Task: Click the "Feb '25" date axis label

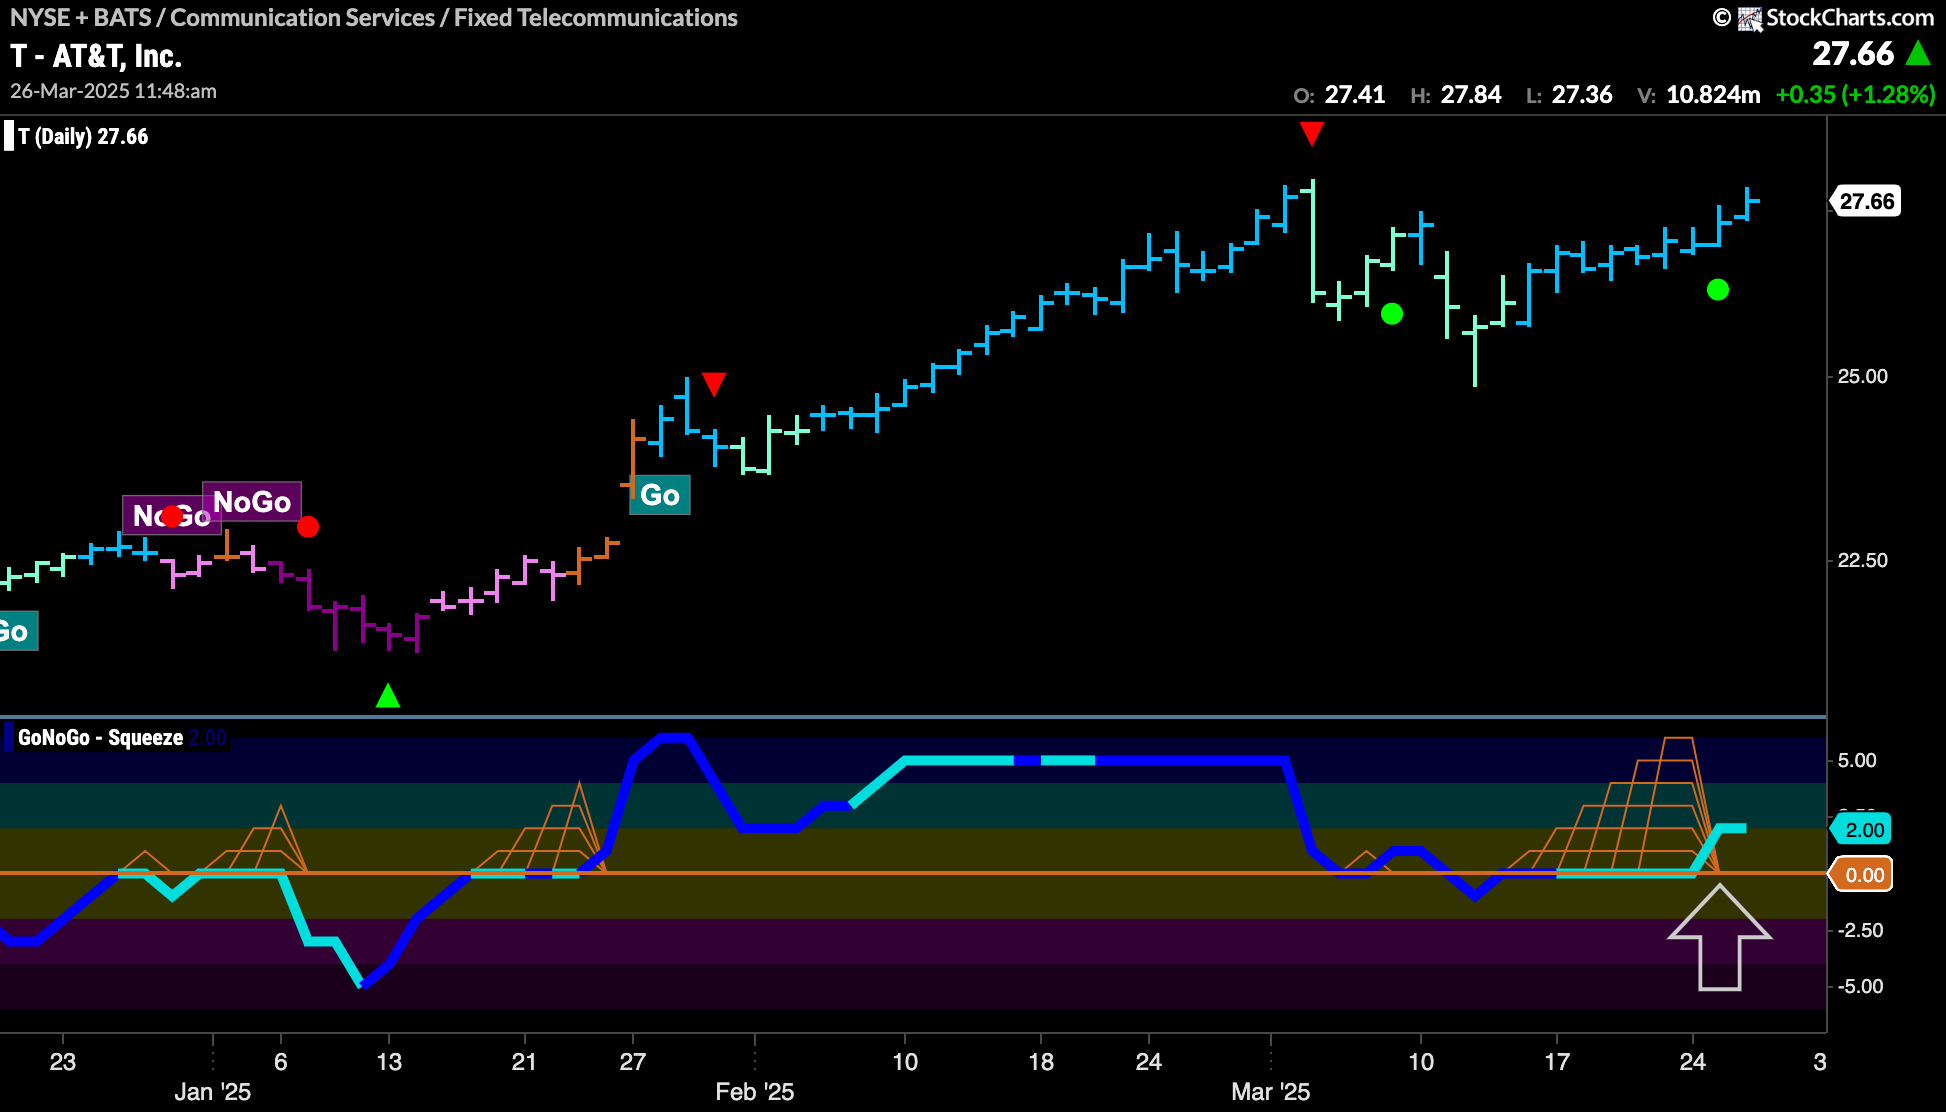Action: [x=755, y=1092]
